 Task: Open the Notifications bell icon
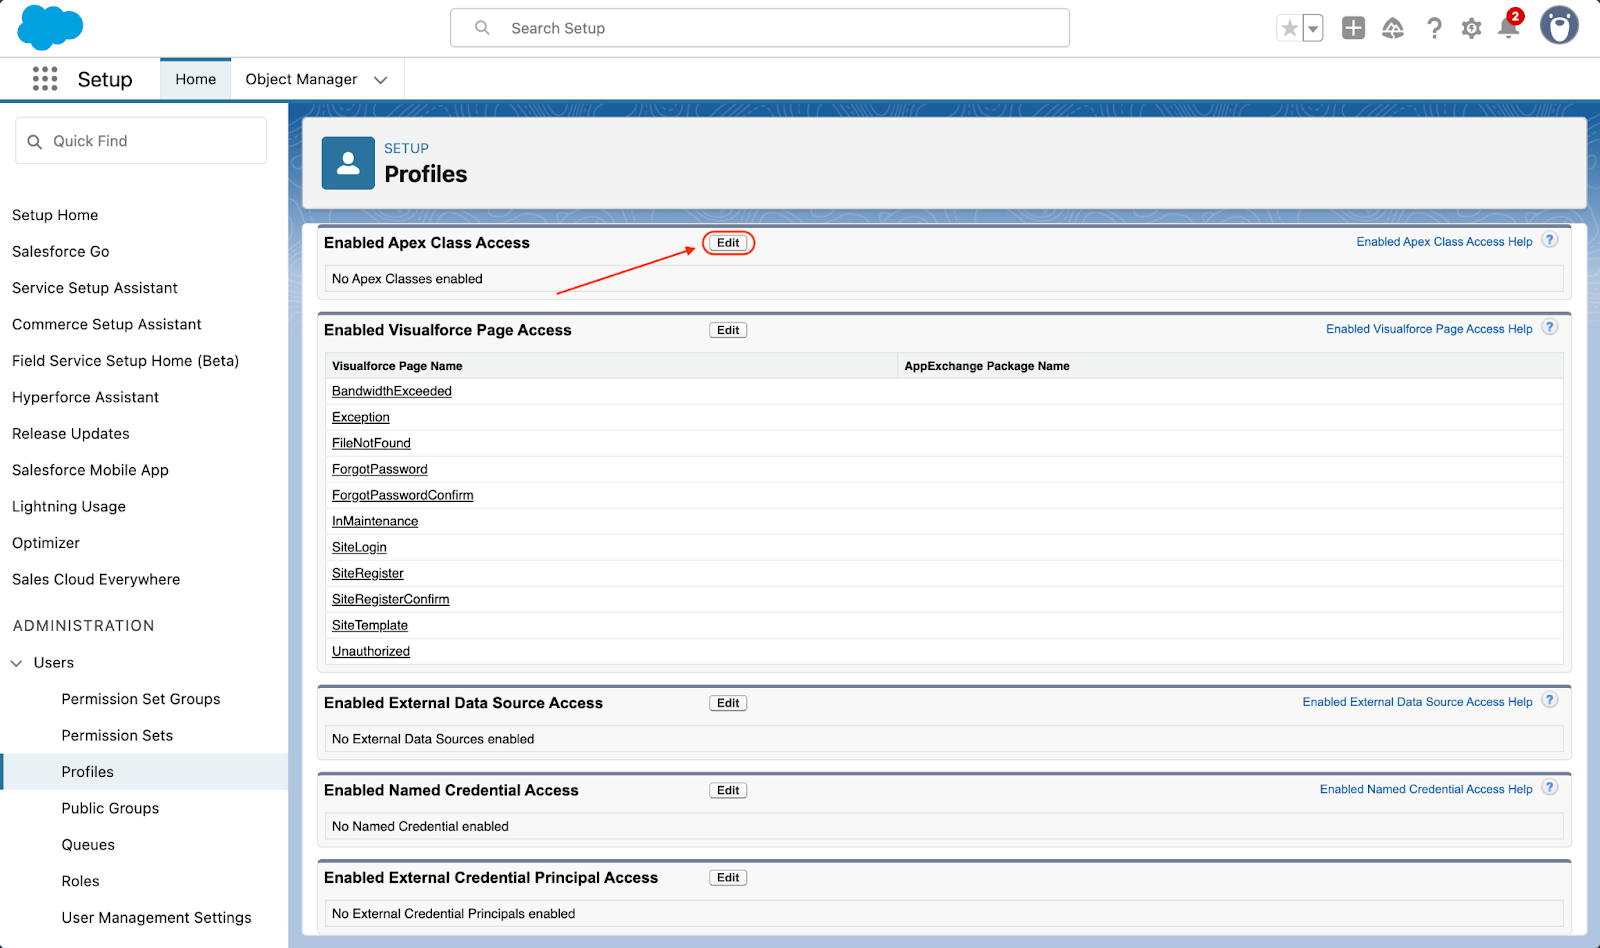(x=1508, y=28)
